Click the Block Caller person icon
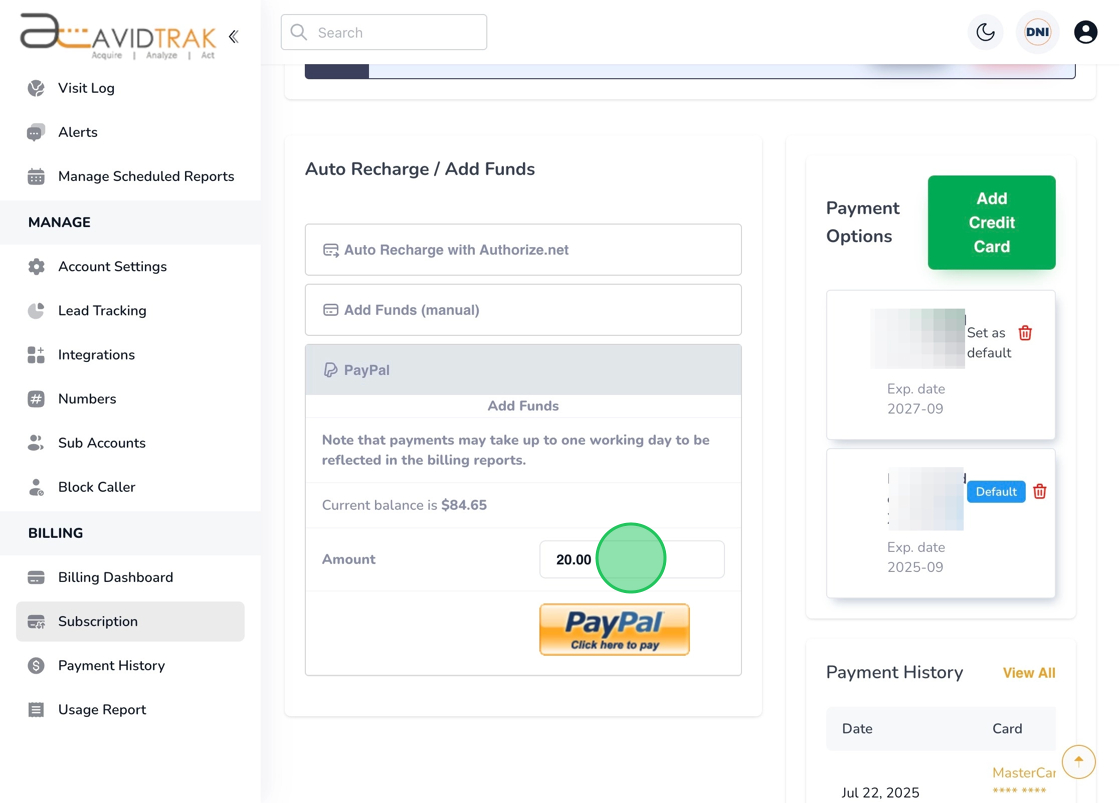1120x803 pixels. coord(36,487)
